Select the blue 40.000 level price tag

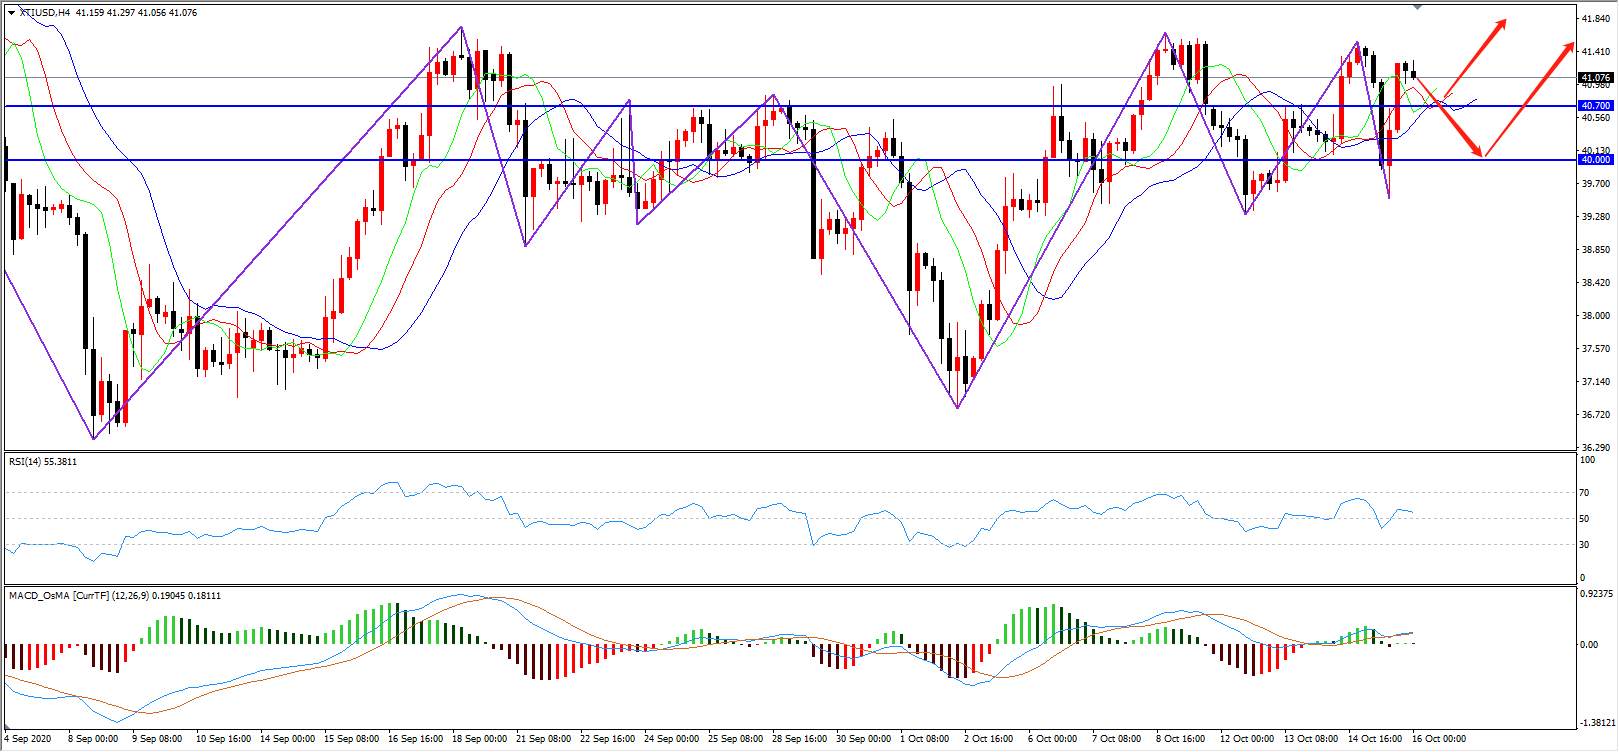[x=1595, y=159]
